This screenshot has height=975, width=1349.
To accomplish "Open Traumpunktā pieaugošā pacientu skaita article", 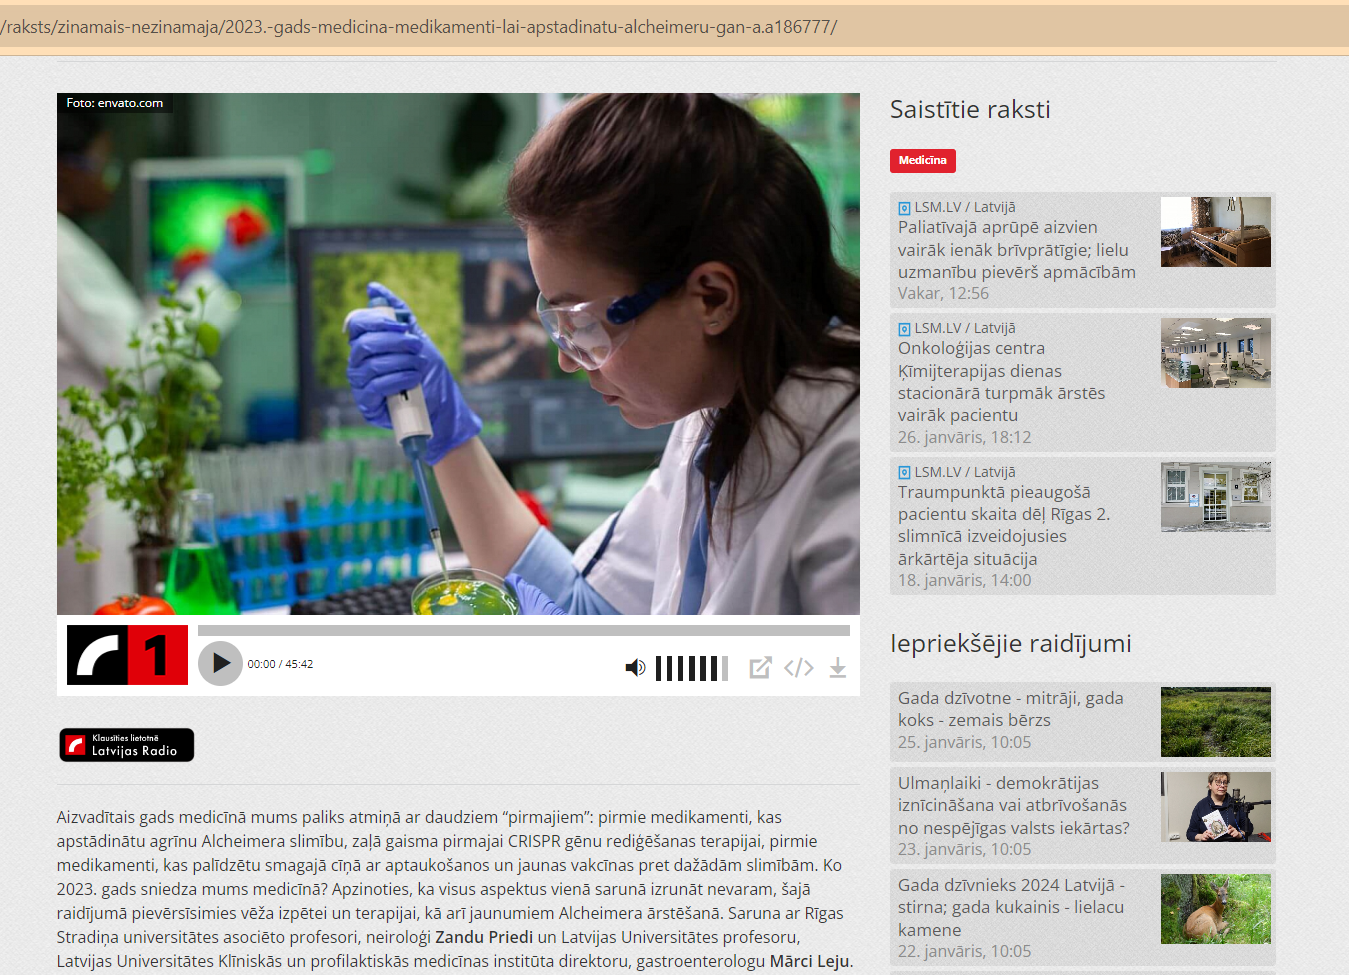I will (x=1004, y=526).
